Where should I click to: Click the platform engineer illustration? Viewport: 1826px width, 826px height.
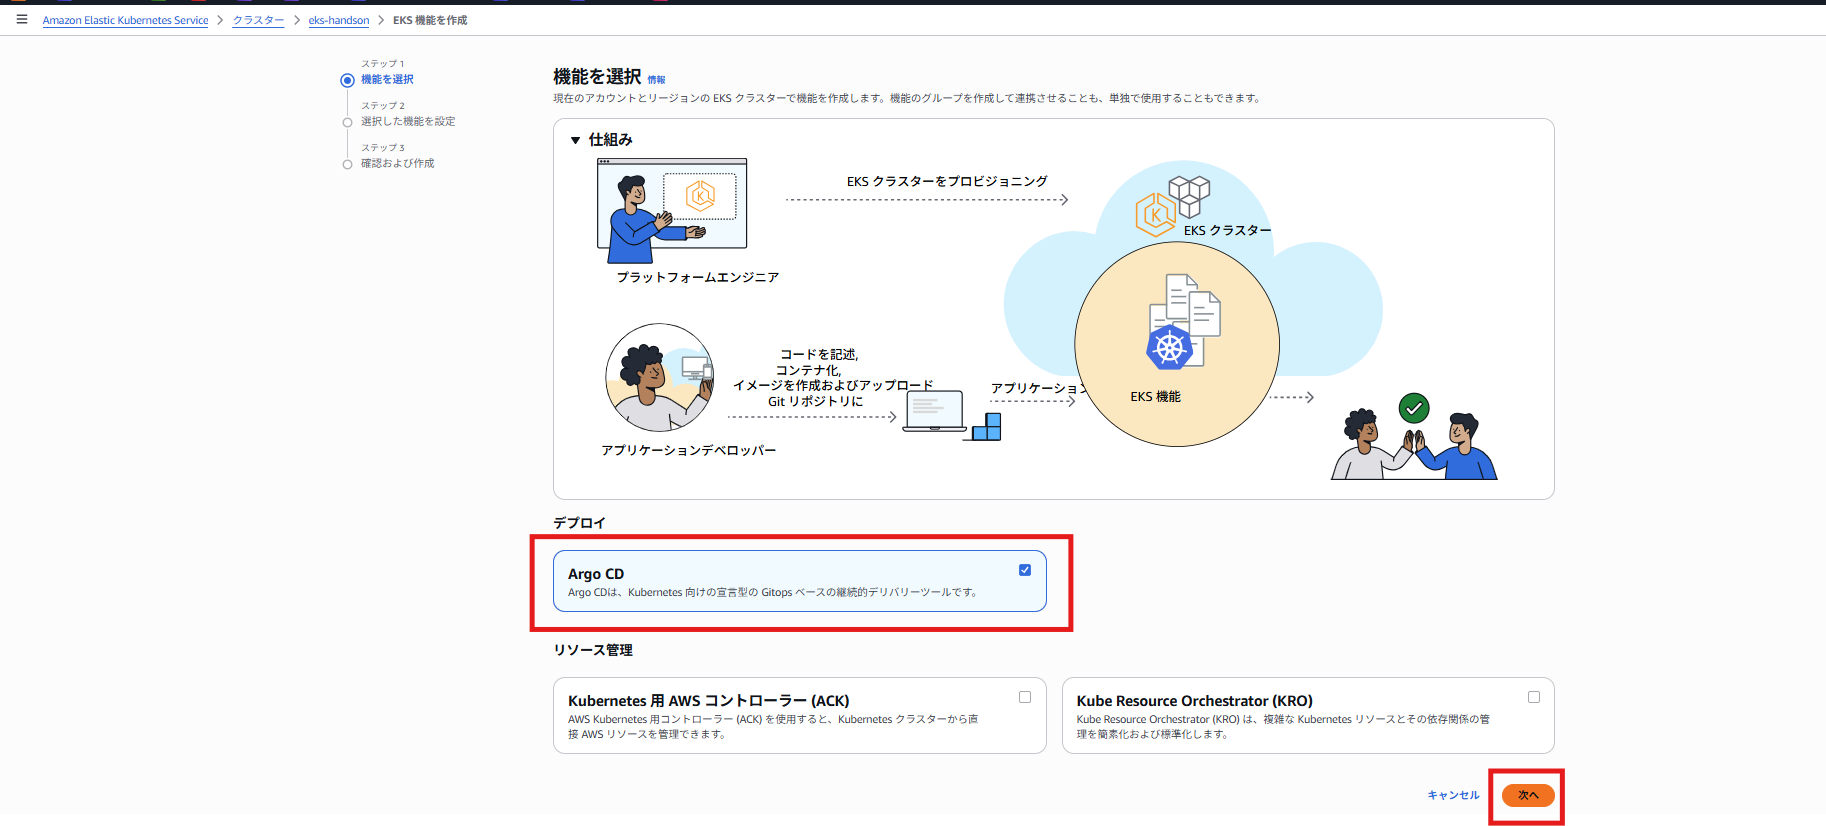click(672, 210)
